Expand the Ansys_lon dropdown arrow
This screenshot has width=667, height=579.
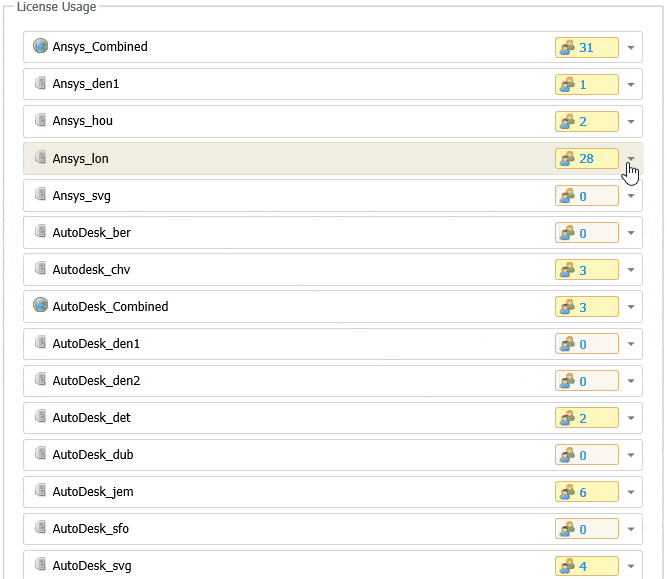coord(631,159)
